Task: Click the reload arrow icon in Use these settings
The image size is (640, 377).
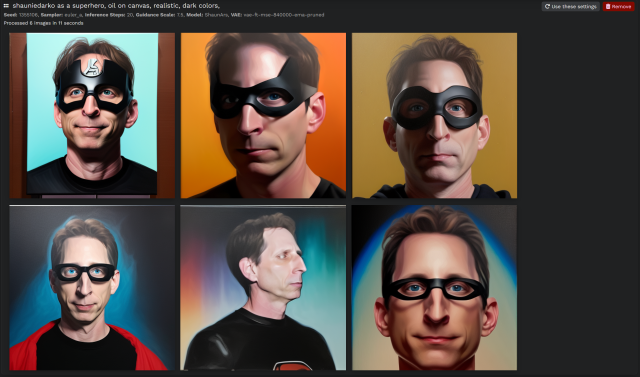Action: pos(547,7)
